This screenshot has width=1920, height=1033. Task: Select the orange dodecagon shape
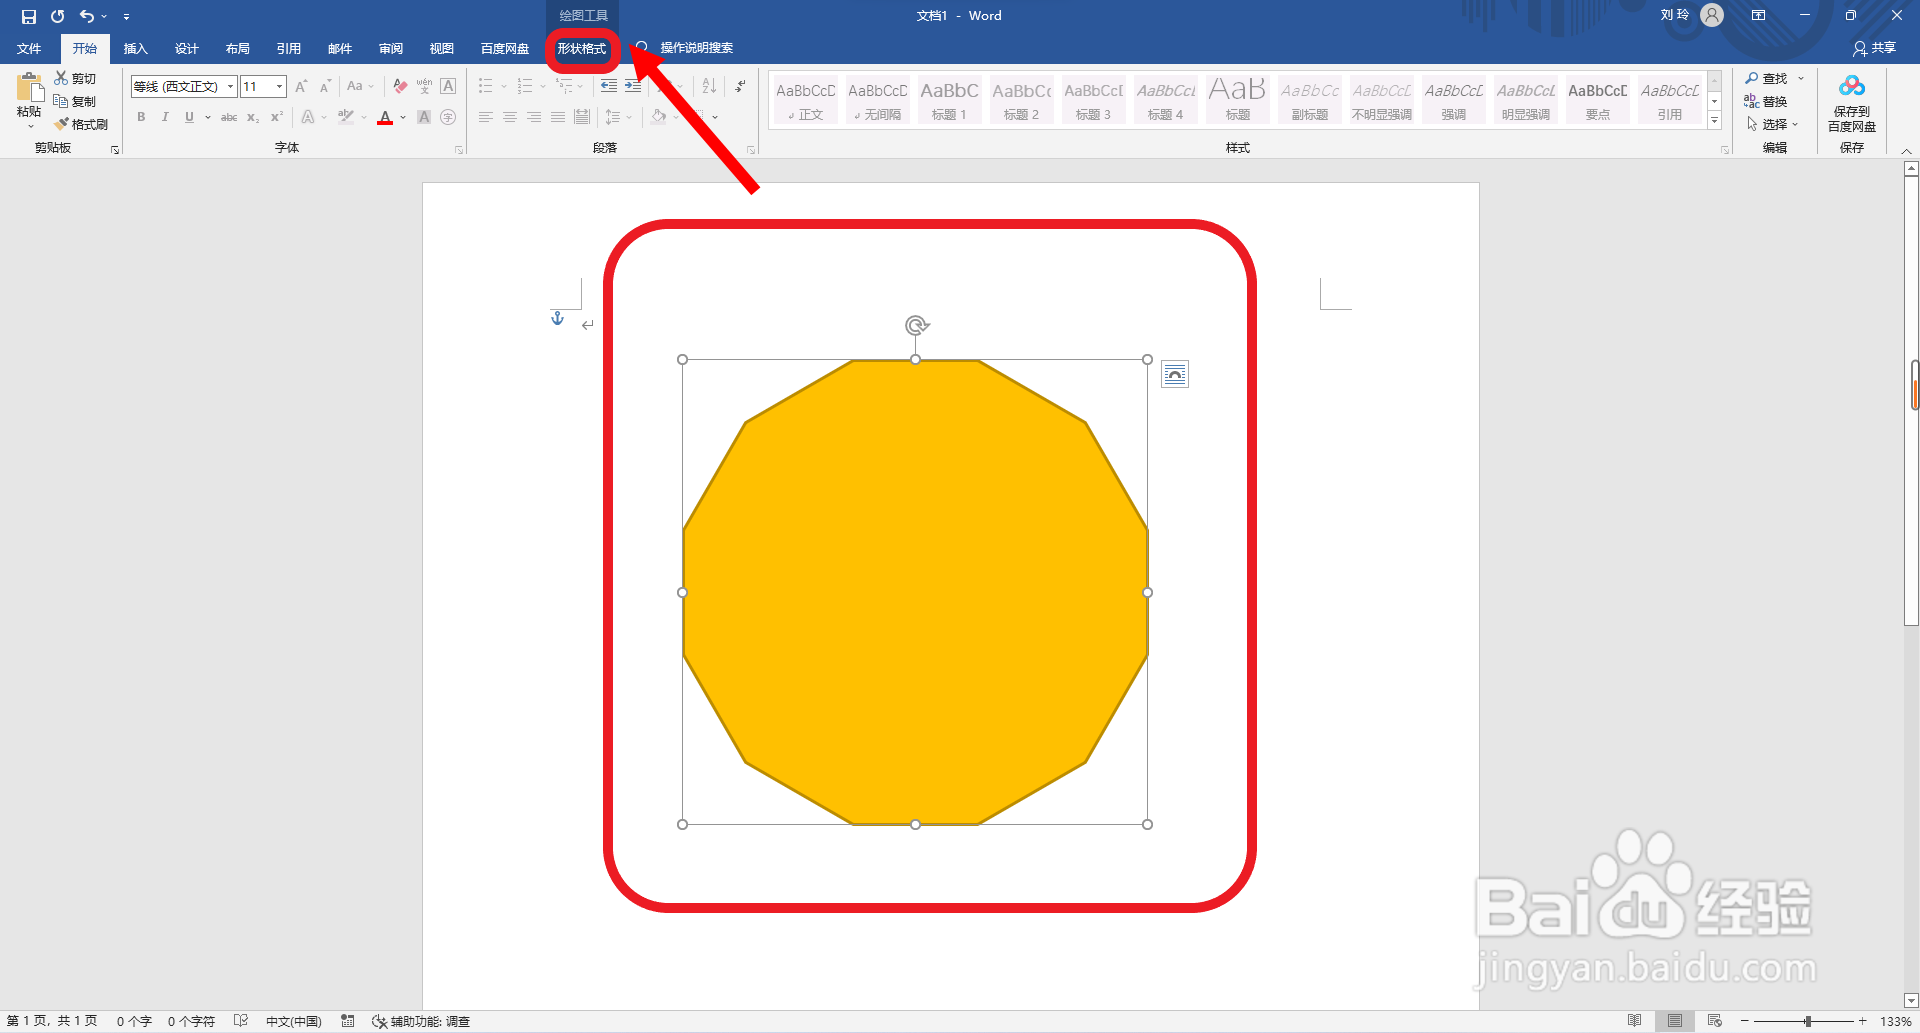tap(915, 592)
